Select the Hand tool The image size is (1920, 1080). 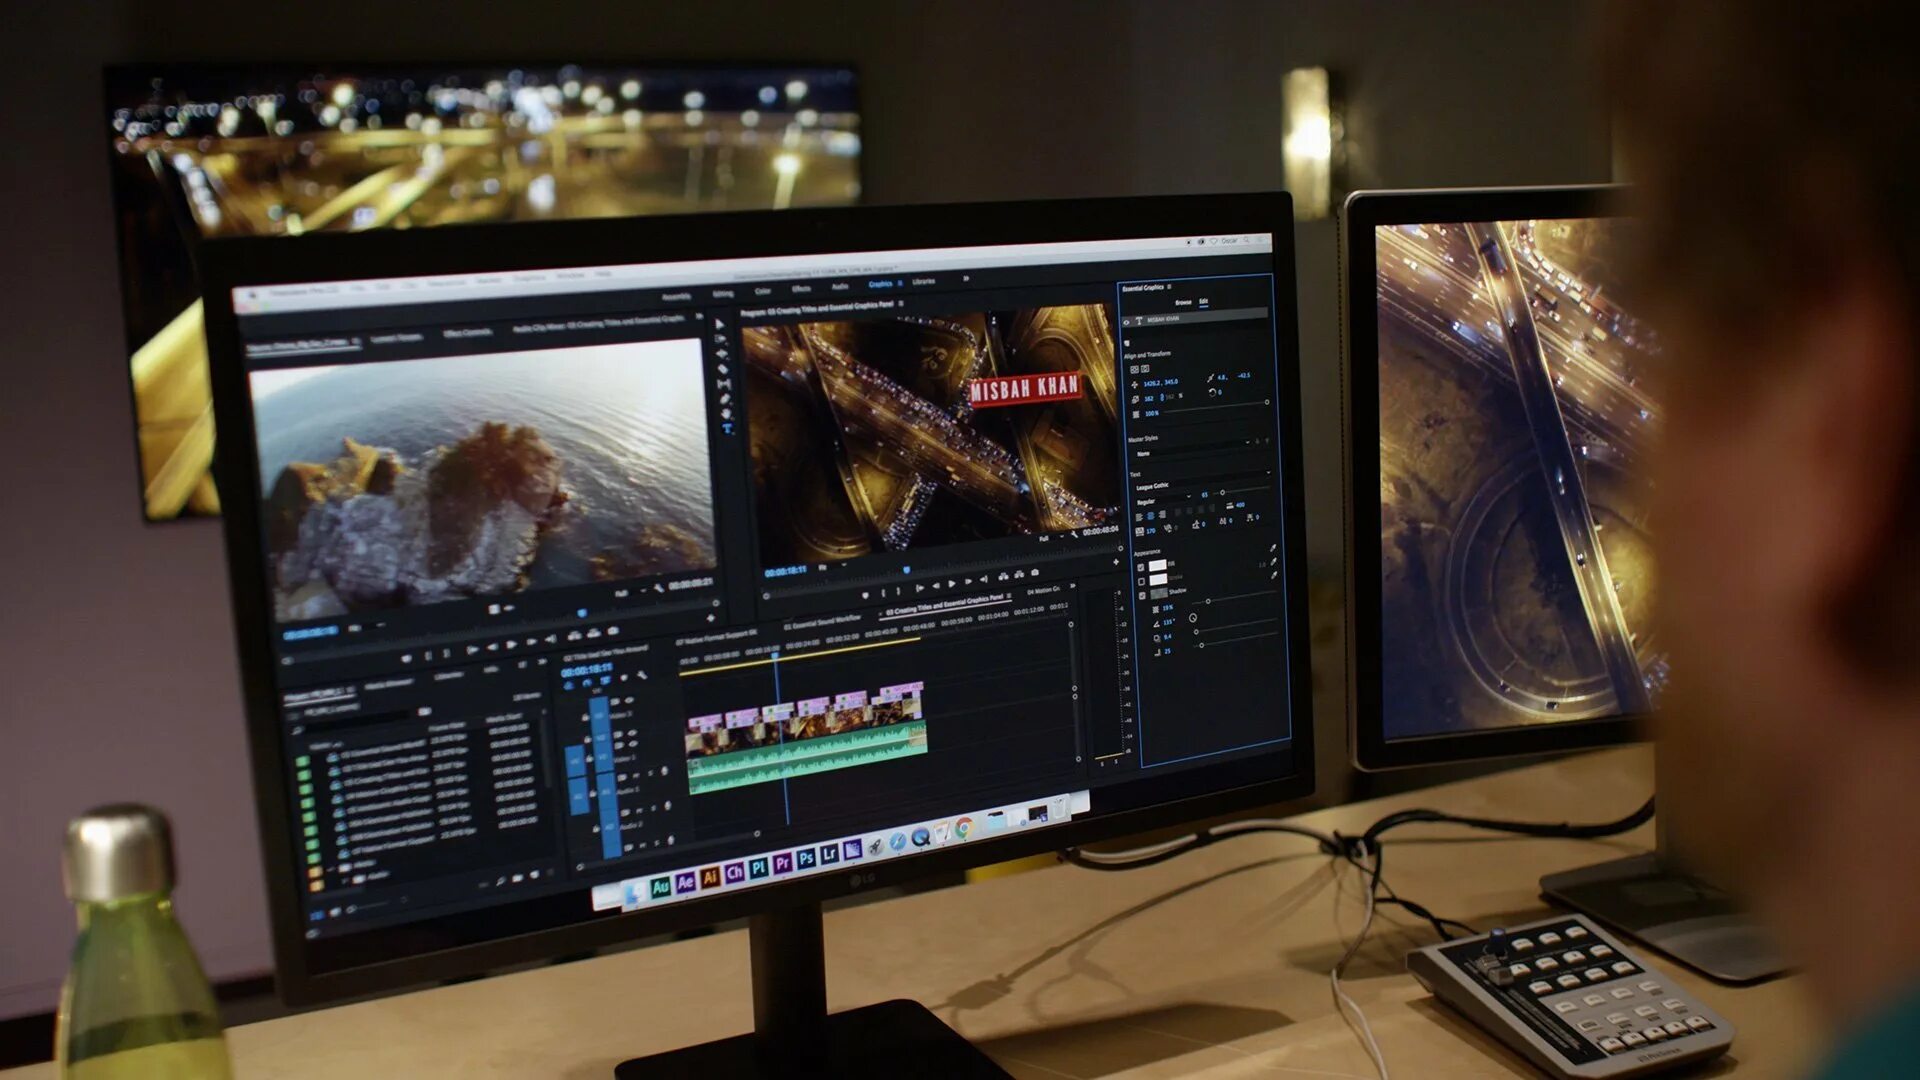pos(726,413)
